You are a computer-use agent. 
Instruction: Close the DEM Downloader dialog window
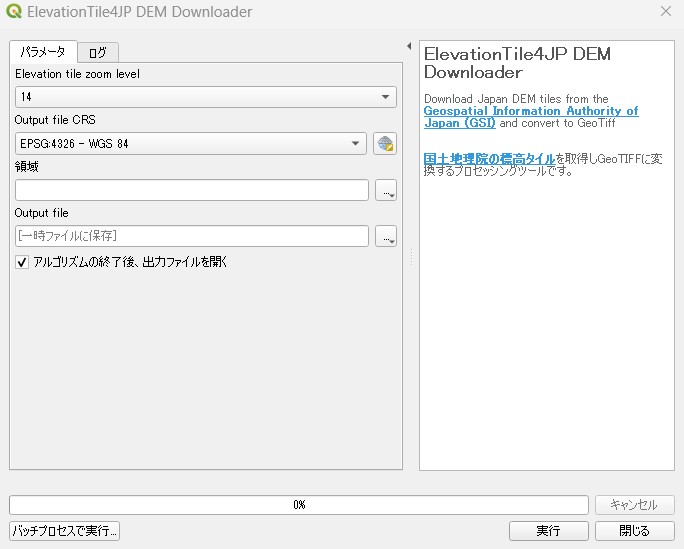pos(666,11)
